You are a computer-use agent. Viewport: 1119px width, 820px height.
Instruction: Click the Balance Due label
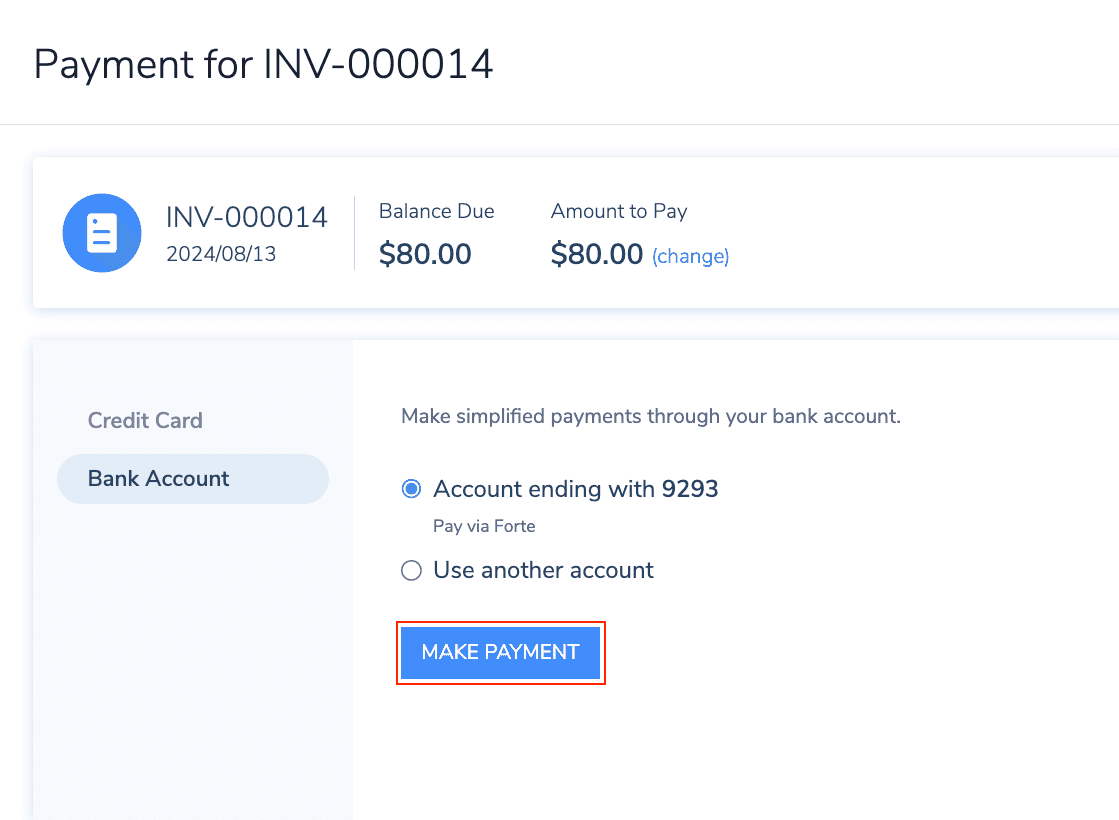436,211
